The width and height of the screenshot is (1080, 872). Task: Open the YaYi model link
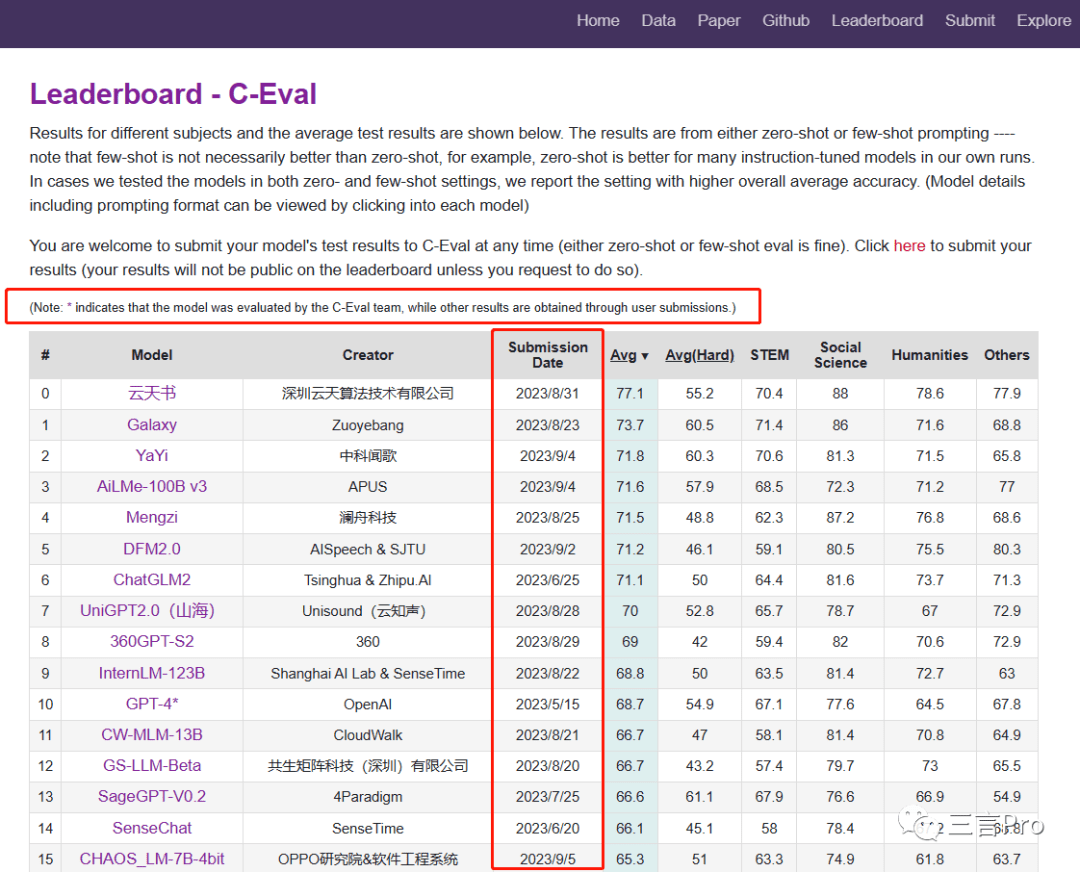click(x=152, y=456)
